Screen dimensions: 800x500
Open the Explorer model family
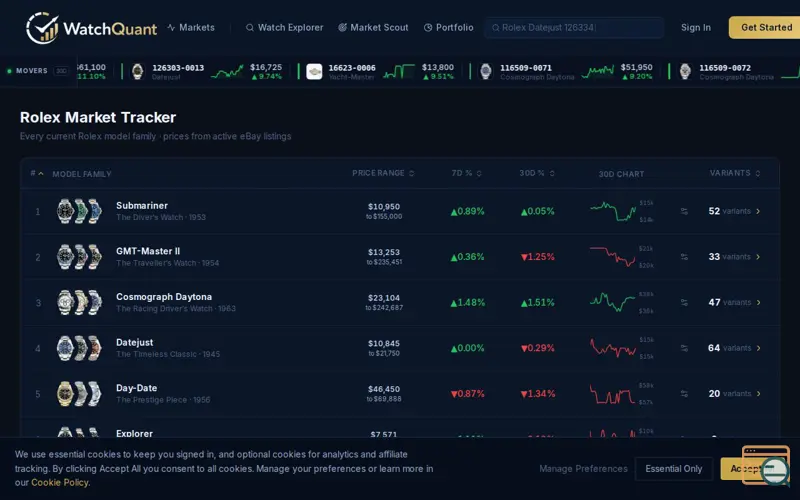click(x=400, y=429)
